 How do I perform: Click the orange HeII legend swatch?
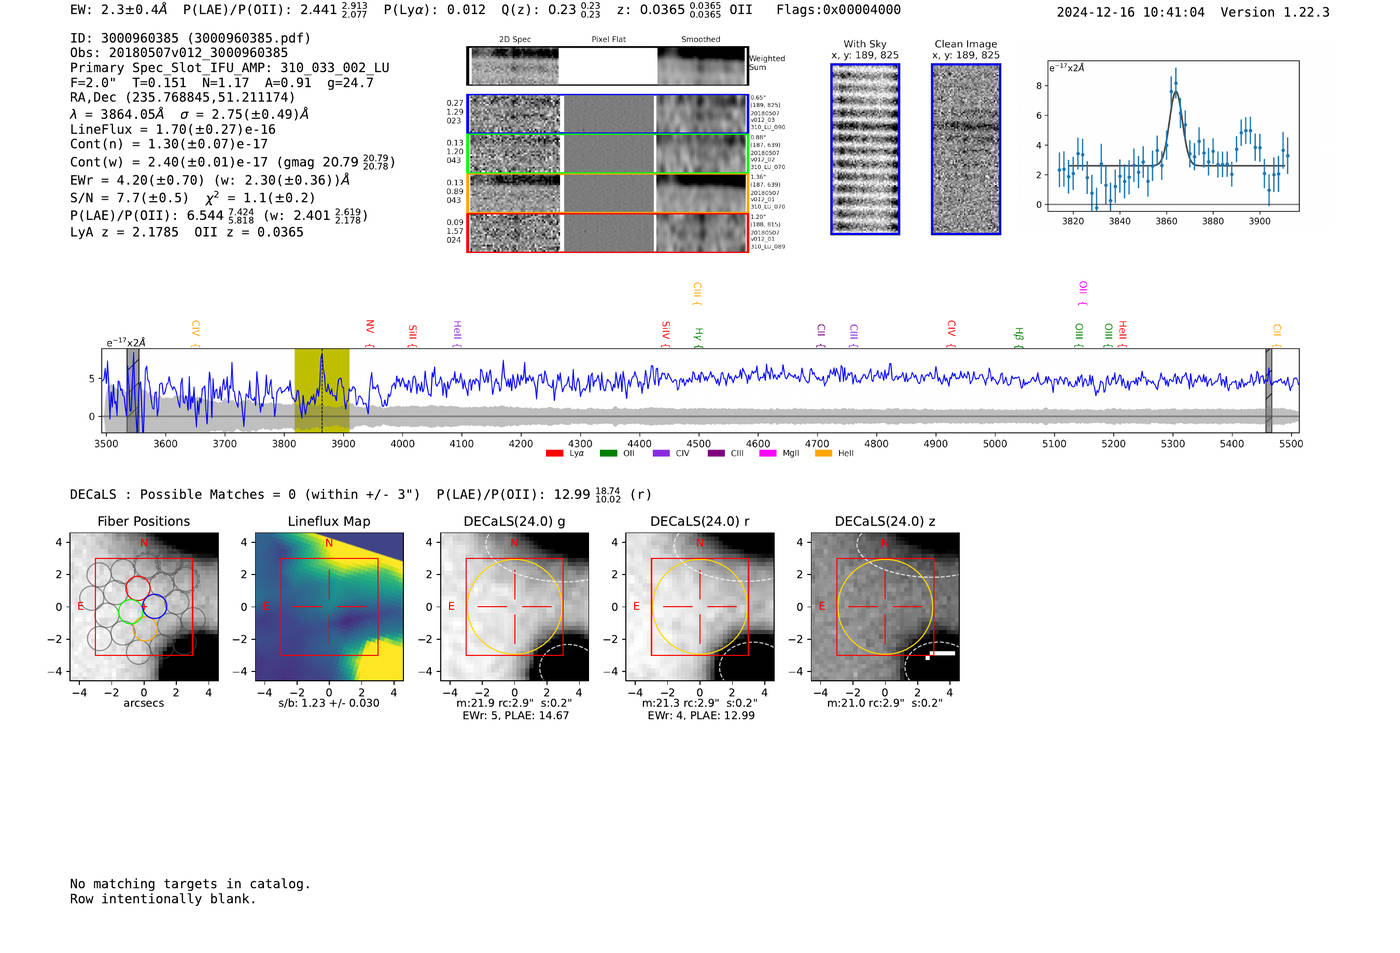click(823, 453)
